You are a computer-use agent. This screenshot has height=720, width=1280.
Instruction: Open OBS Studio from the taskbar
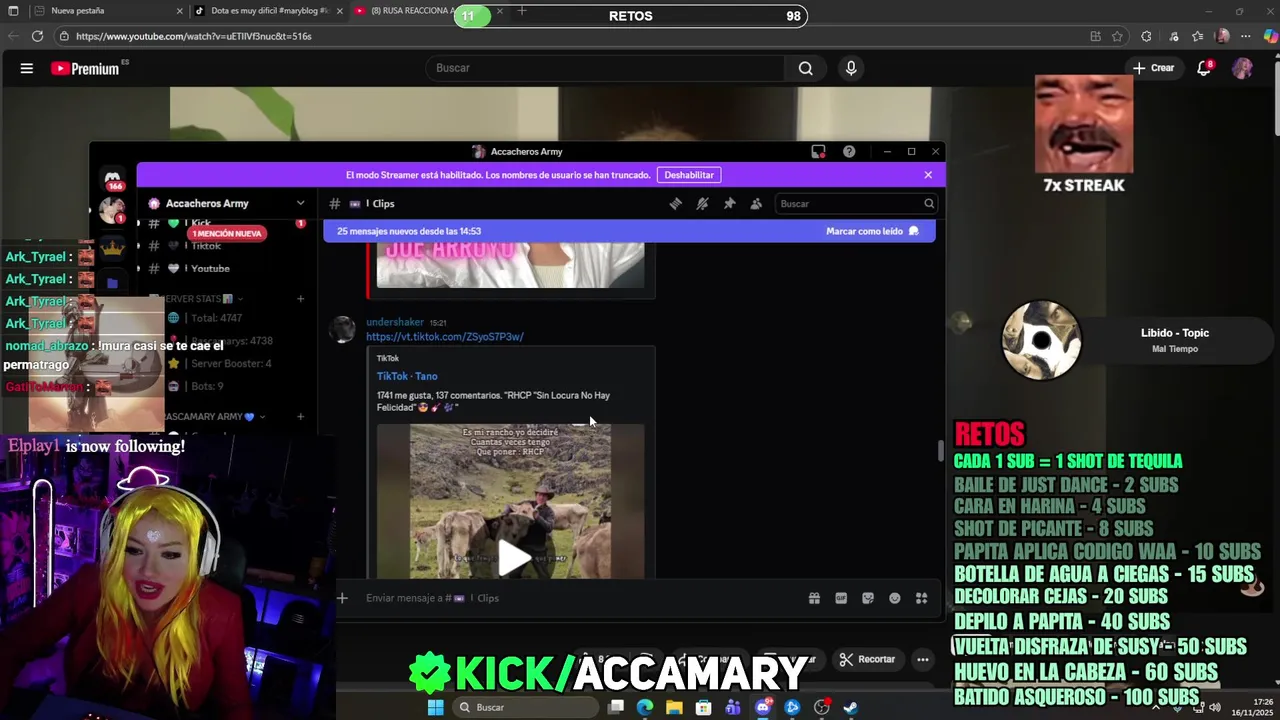click(822, 707)
